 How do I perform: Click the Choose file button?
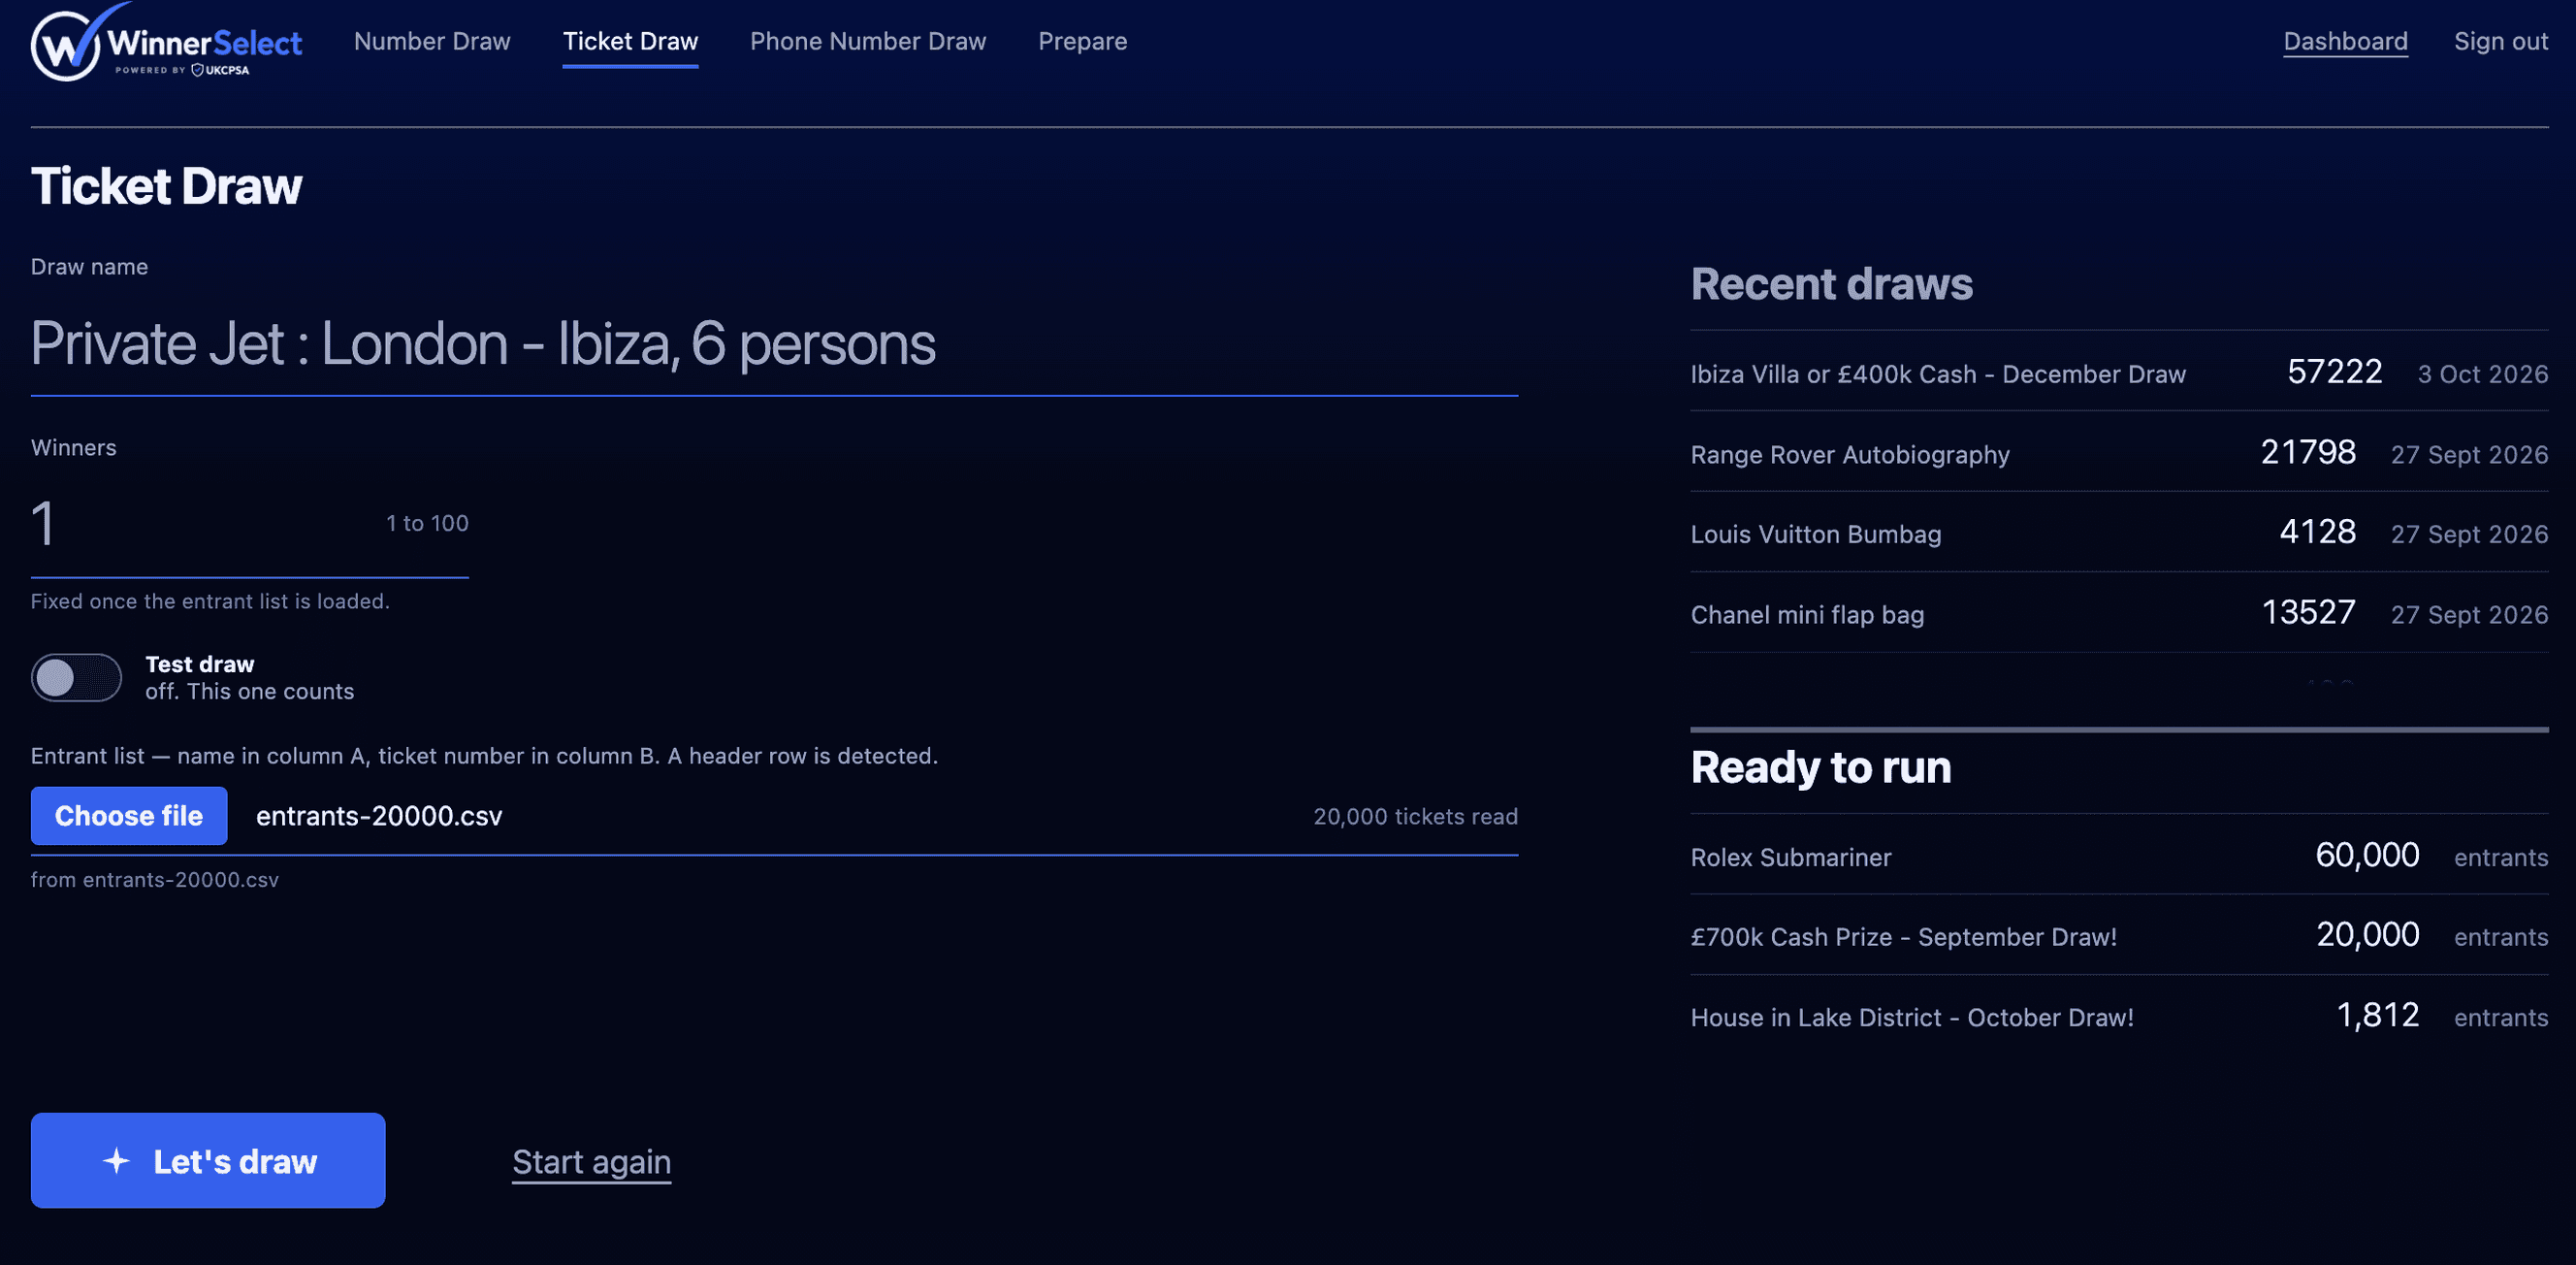point(129,816)
